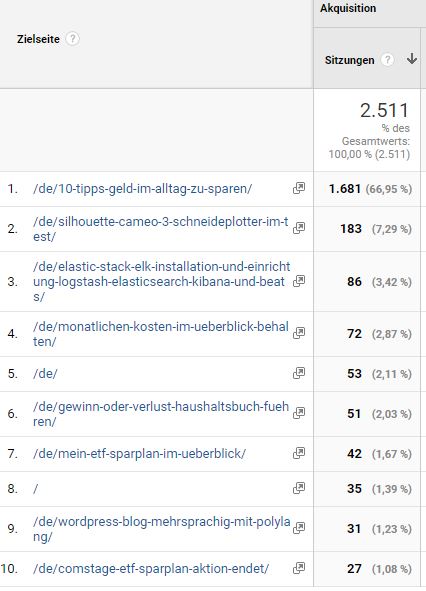
Task: Toggle sort arrow on Sitzungen column
Action: pyautogui.click(x=412, y=59)
